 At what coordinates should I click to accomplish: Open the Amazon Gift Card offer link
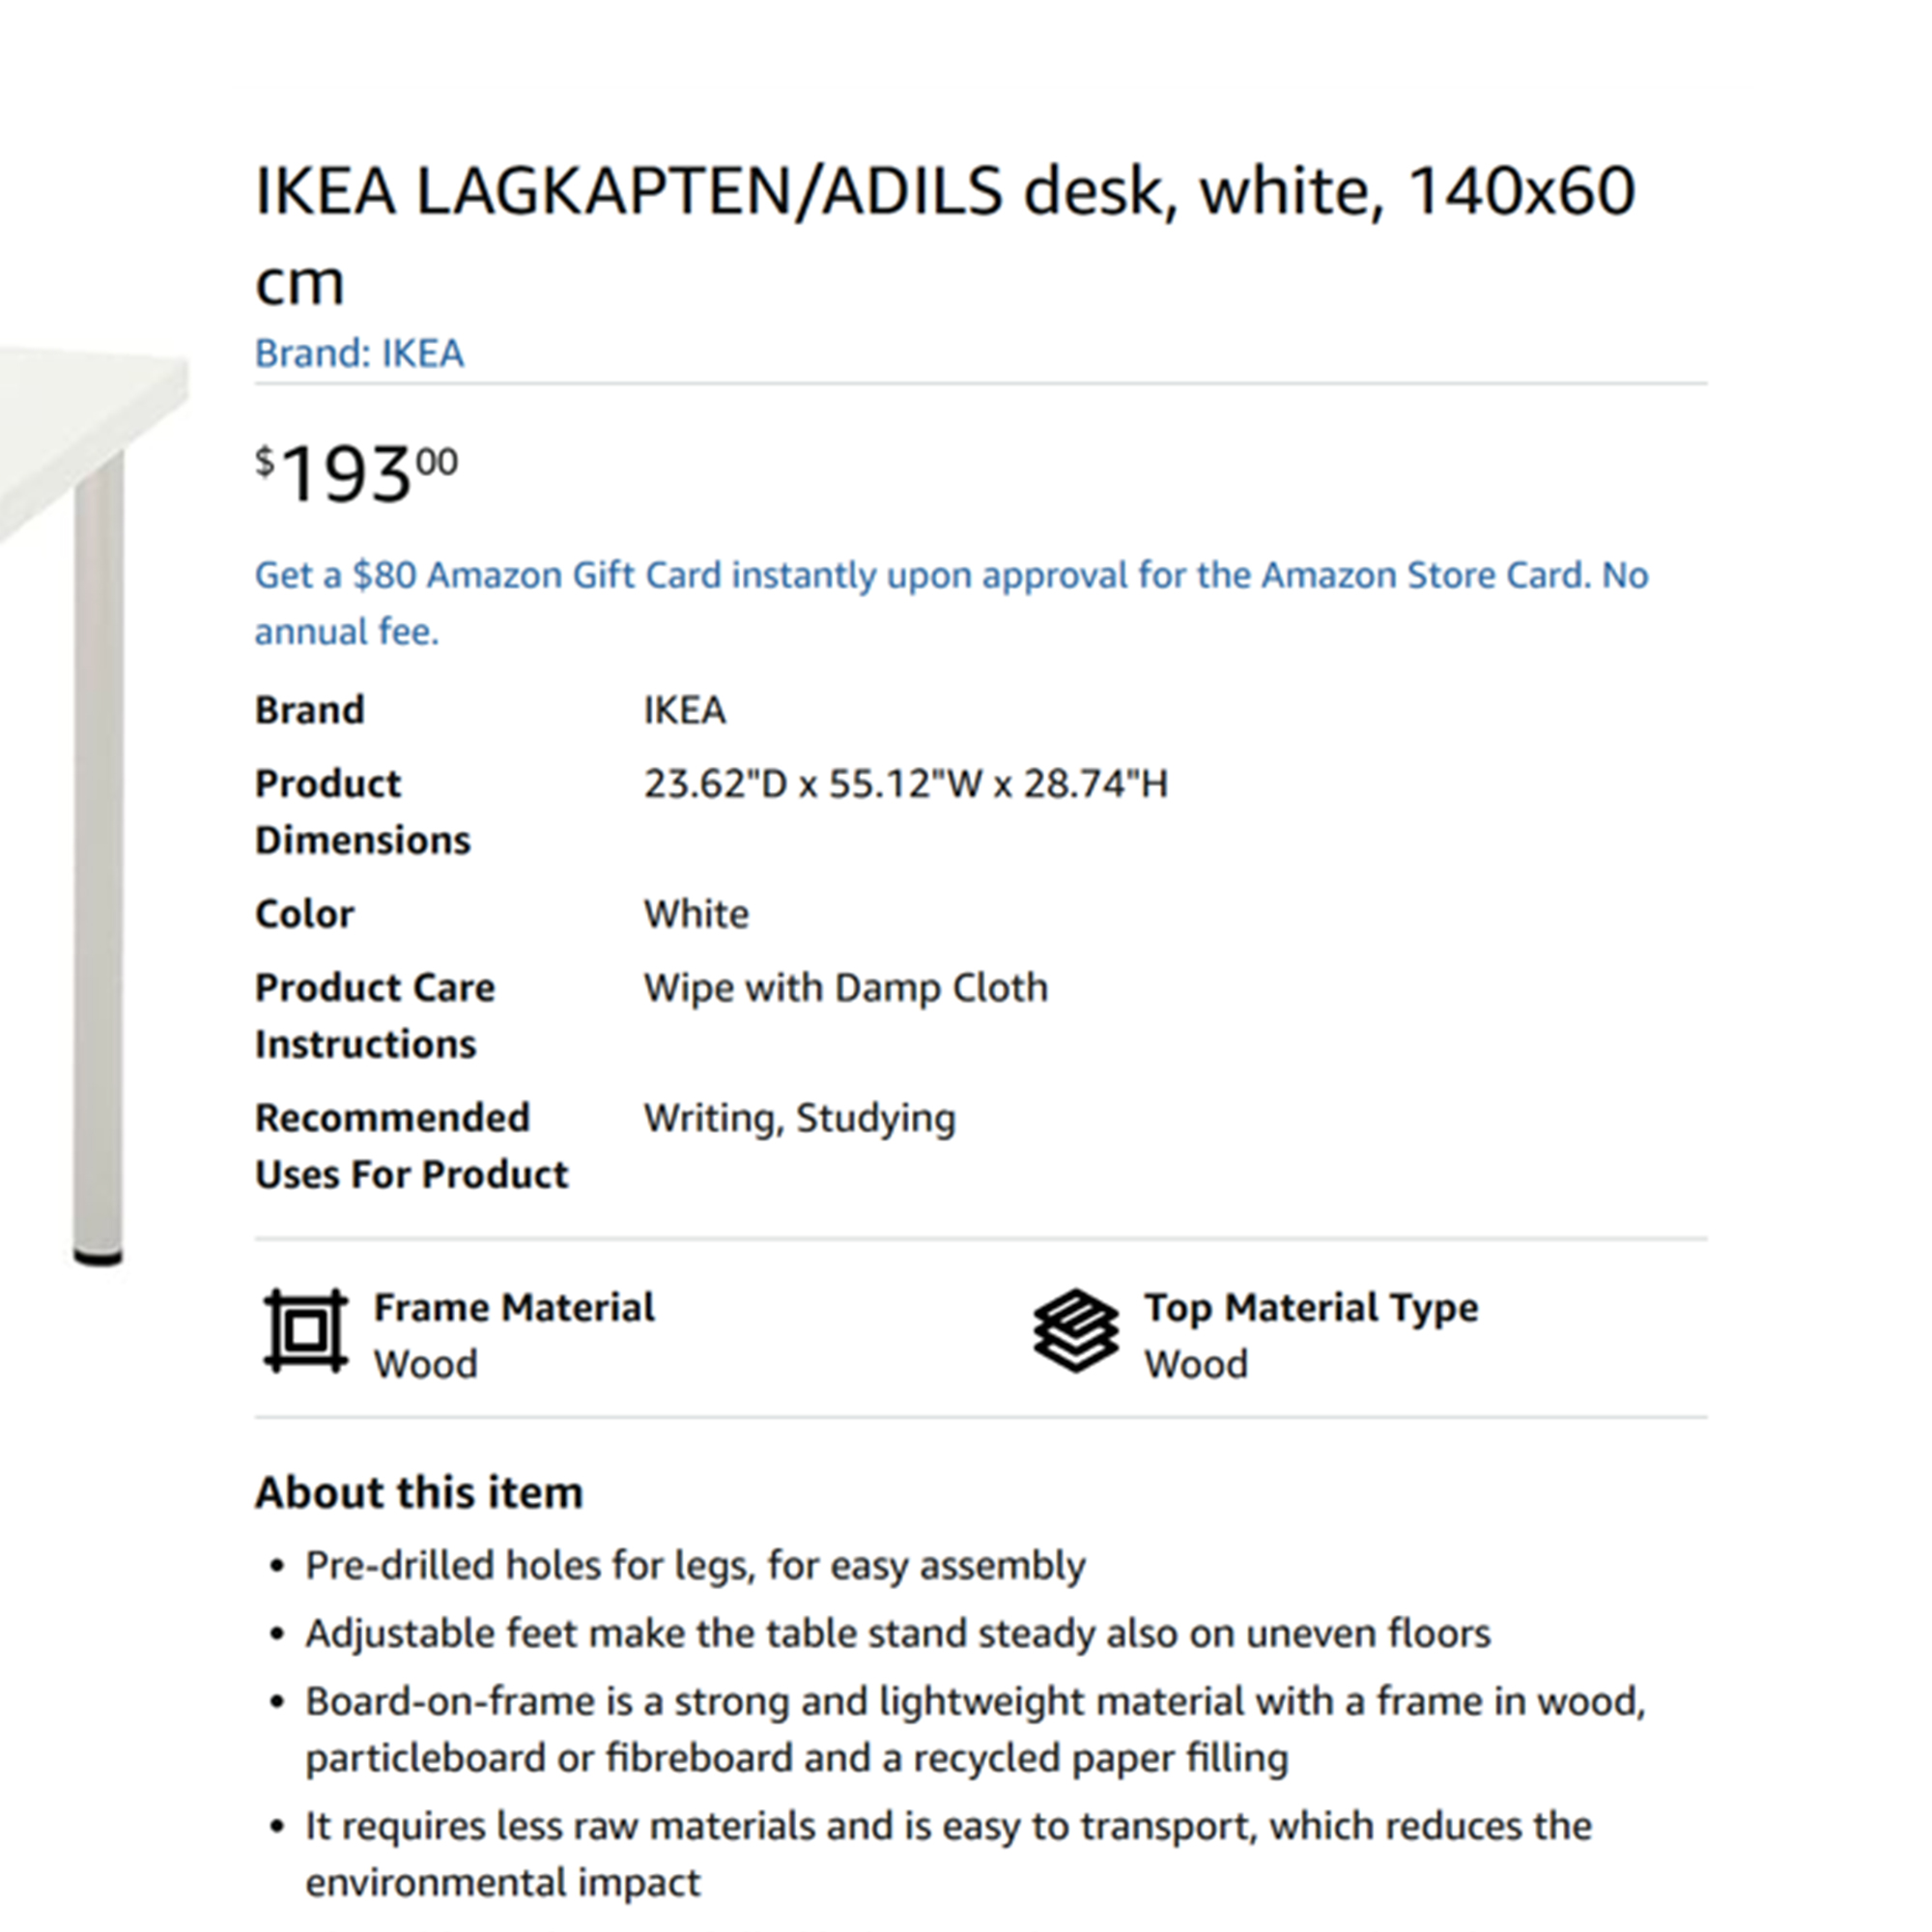point(951,603)
